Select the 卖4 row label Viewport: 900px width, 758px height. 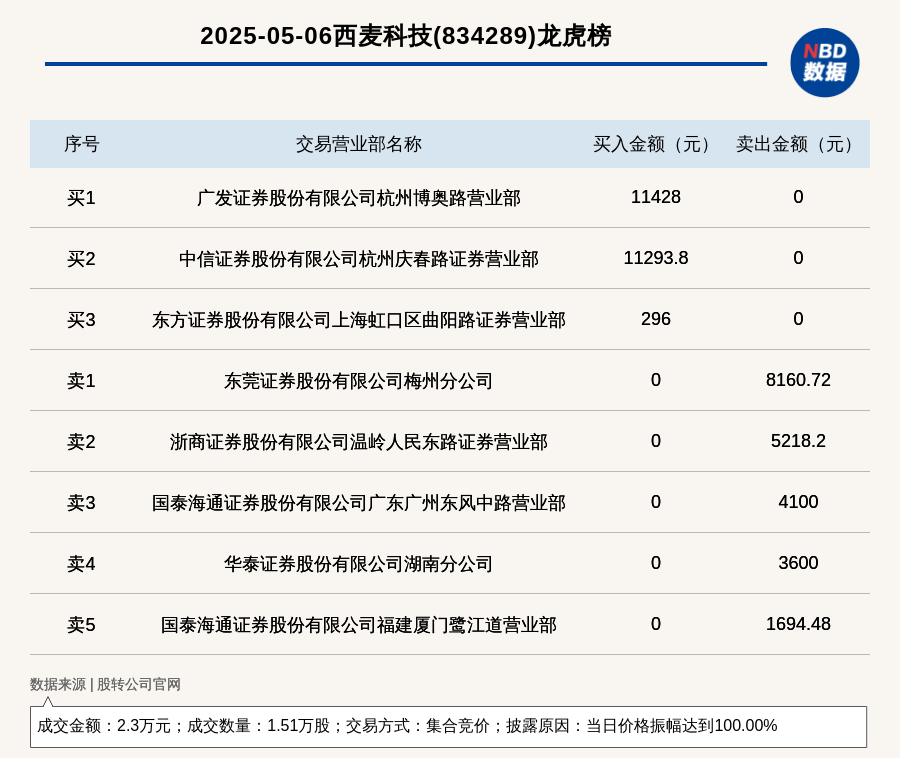[82, 563]
